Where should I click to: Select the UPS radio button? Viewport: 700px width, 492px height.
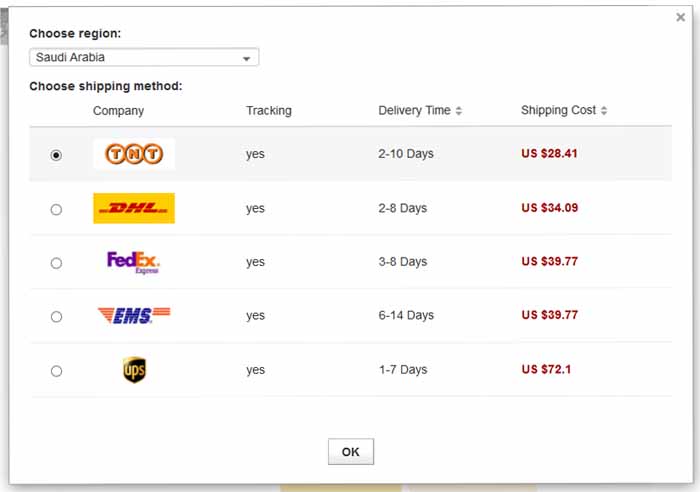56,371
